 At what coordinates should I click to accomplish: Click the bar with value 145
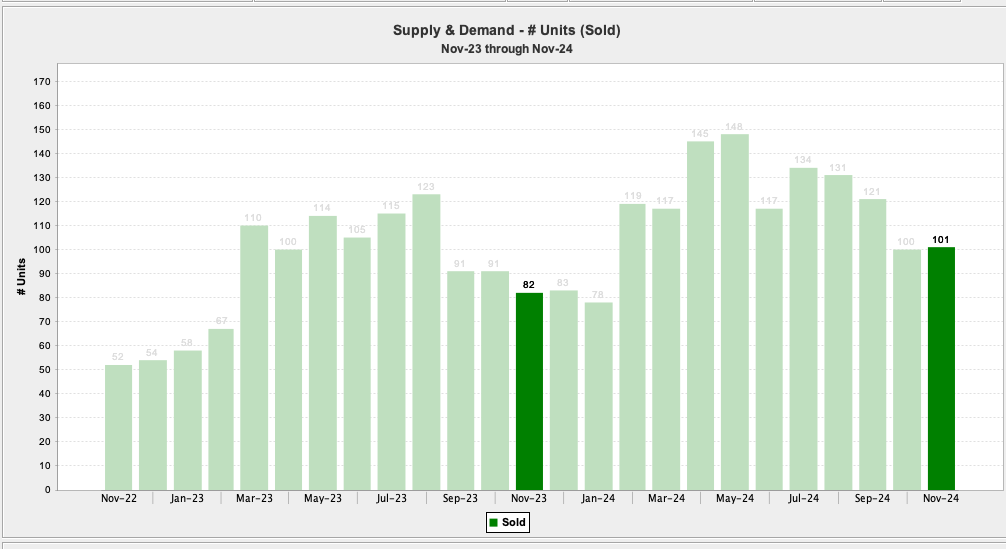pyautogui.click(x=701, y=315)
